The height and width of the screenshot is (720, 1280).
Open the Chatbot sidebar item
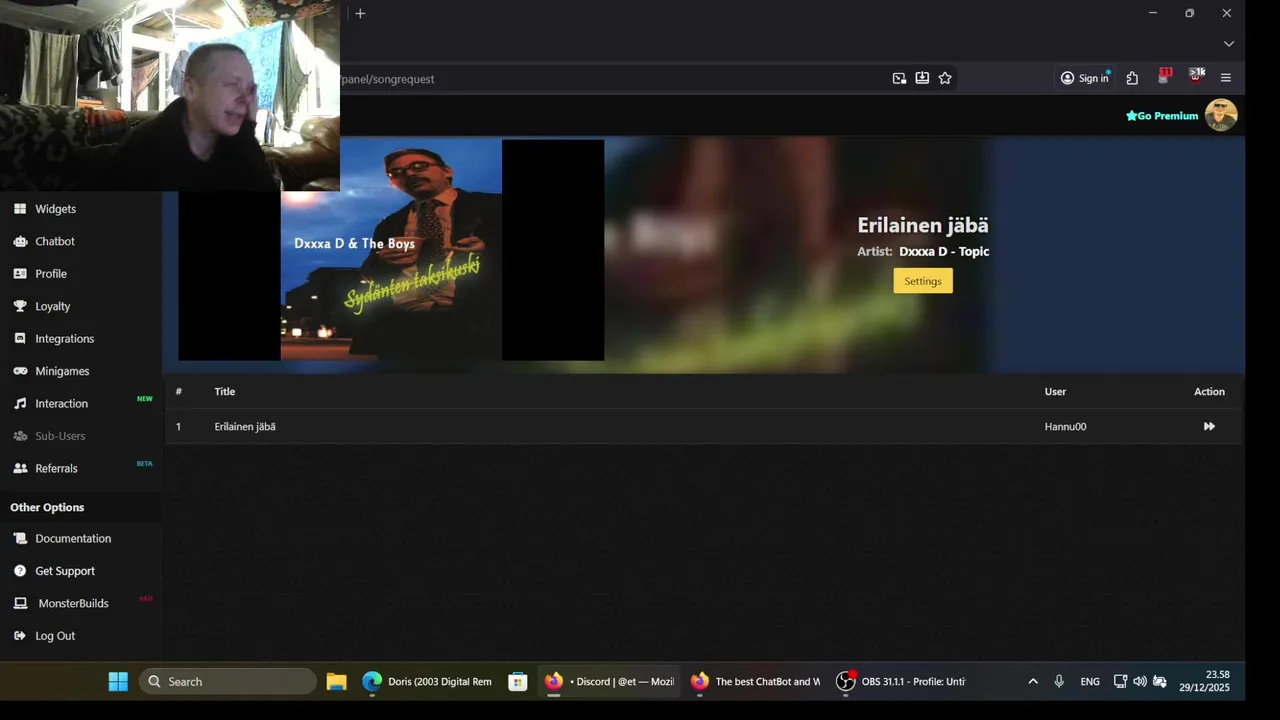tap(55, 241)
